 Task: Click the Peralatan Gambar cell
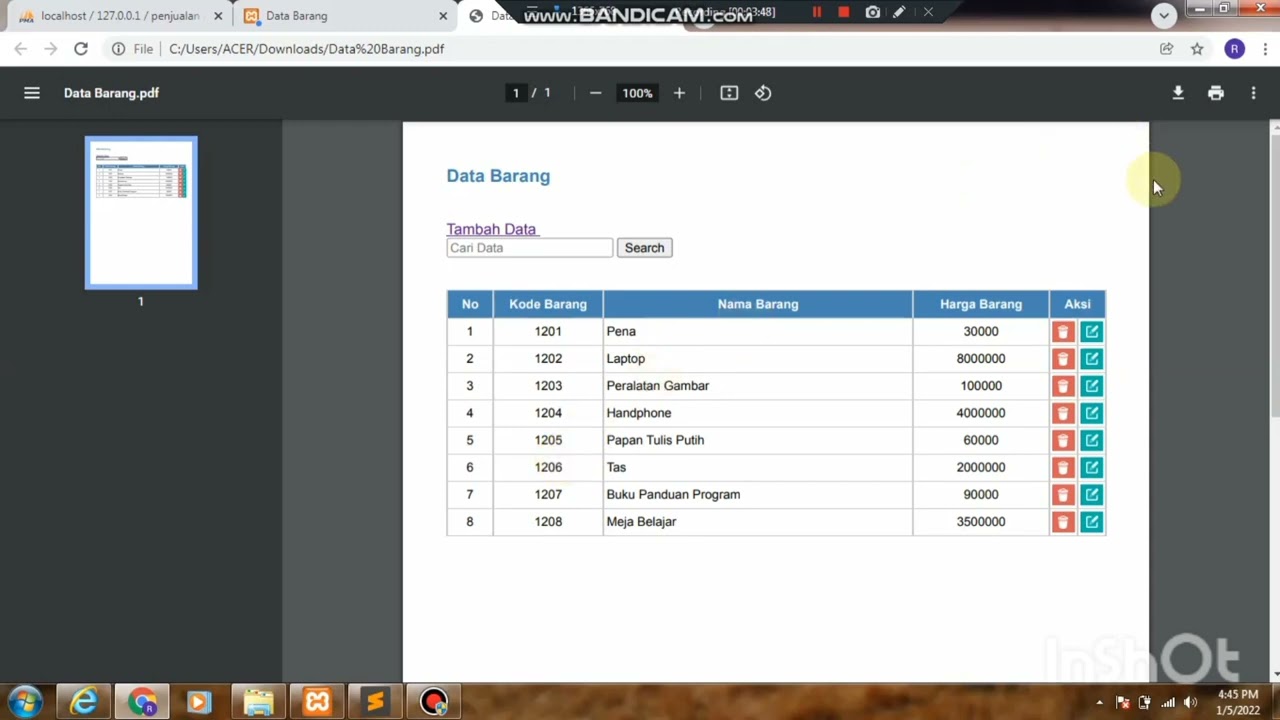[758, 386]
